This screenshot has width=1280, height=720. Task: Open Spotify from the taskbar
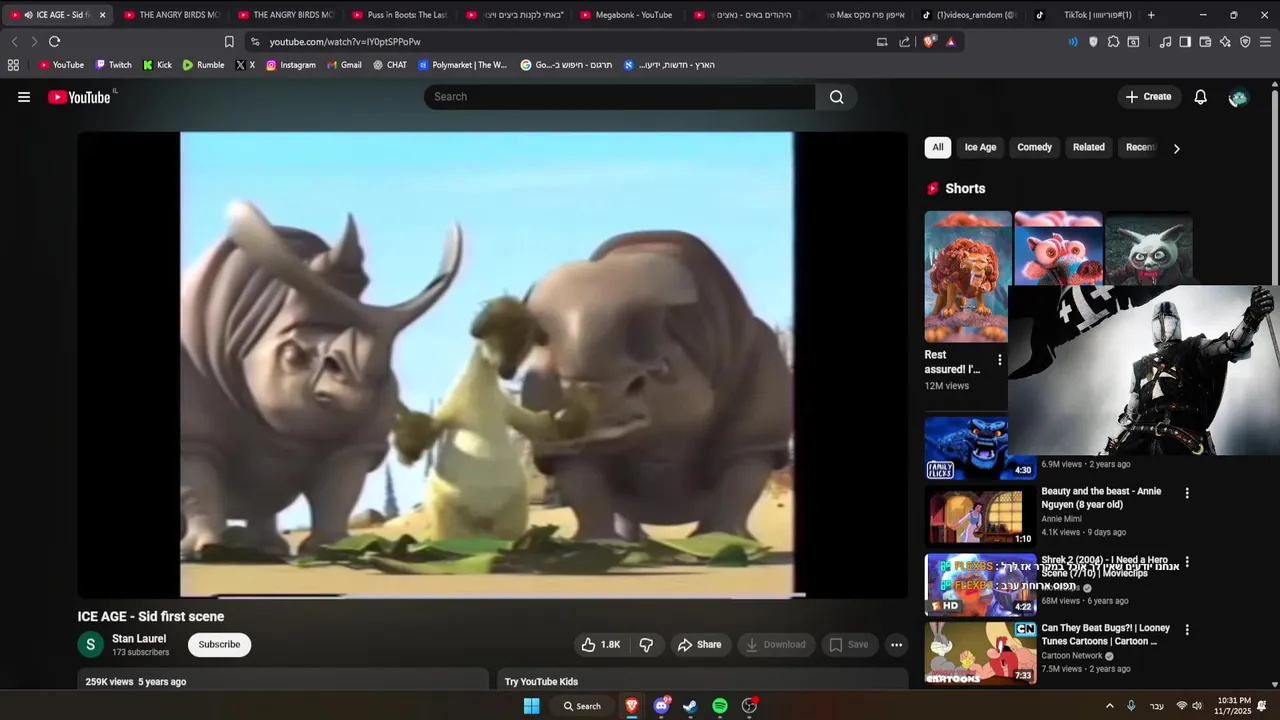720,706
